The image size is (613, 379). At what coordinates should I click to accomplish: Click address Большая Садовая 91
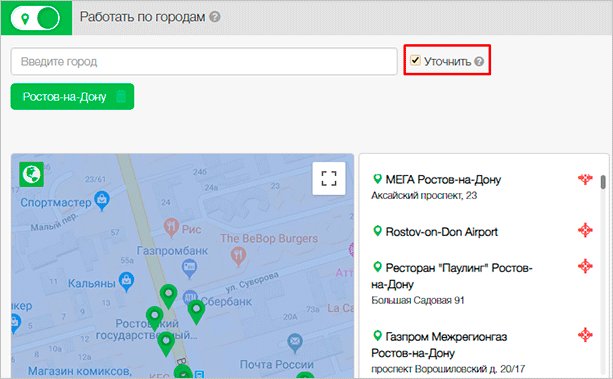(418, 300)
